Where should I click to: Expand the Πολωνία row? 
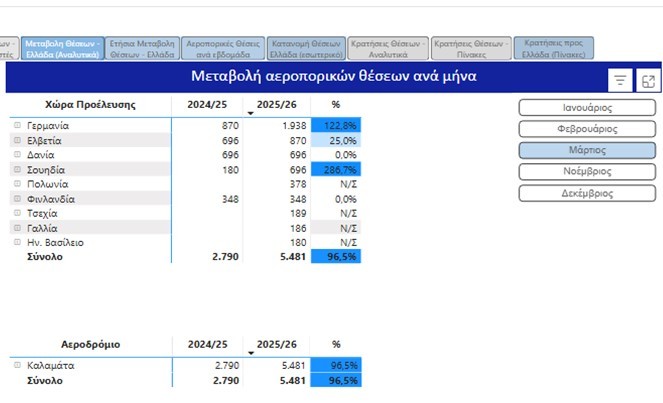pos(16,184)
